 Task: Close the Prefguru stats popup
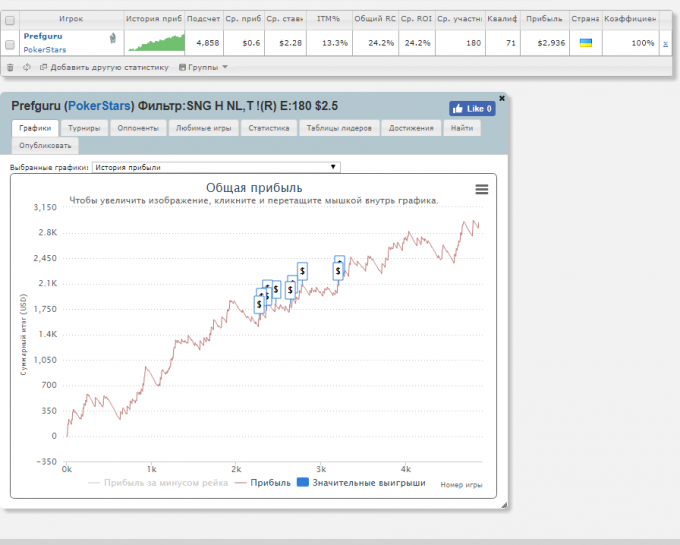tap(502, 98)
